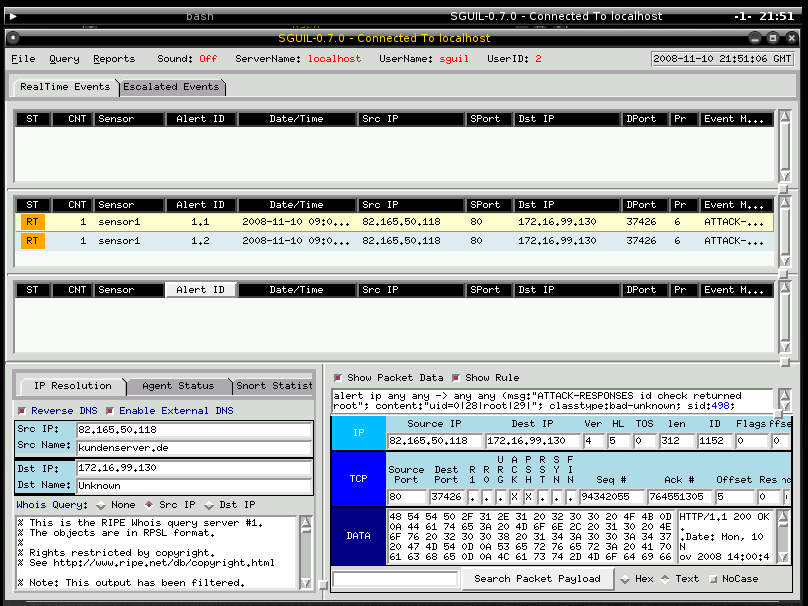Click the whois output scroll up arrow

pos(306,524)
